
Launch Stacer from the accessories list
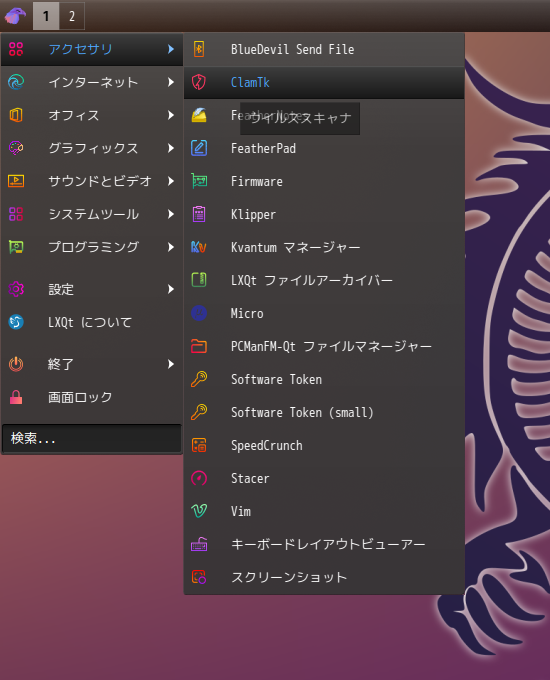click(324, 478)
